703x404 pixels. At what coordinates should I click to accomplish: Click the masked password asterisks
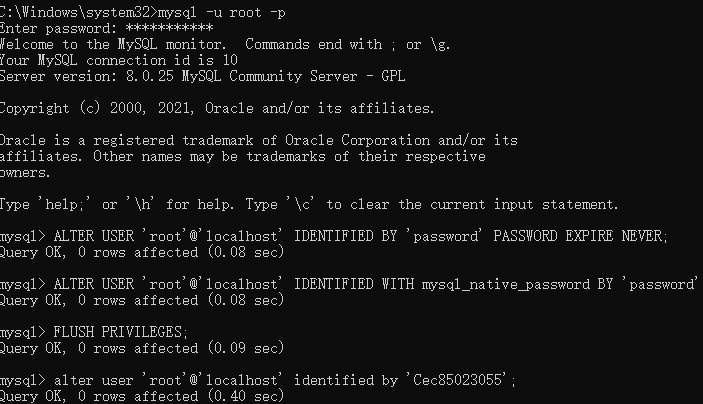click(x=169, y=28)
